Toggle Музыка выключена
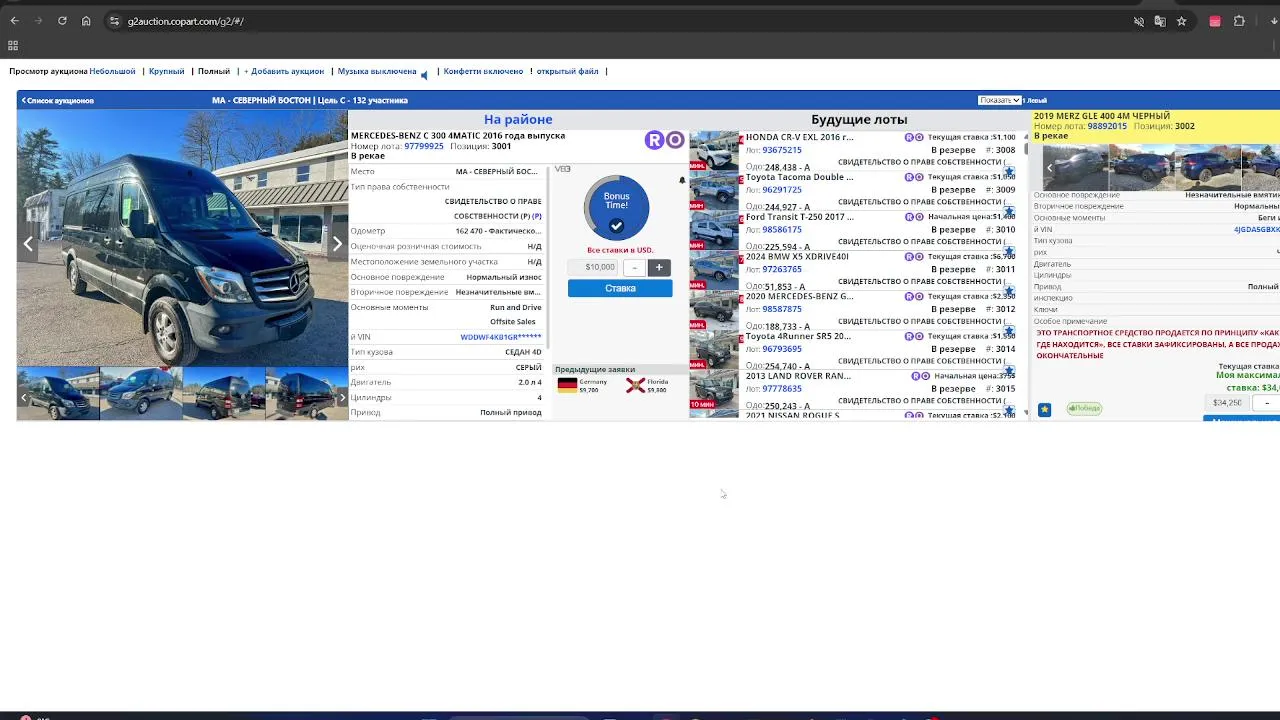This screenshot has width=1280, height=720. point(377,71)
